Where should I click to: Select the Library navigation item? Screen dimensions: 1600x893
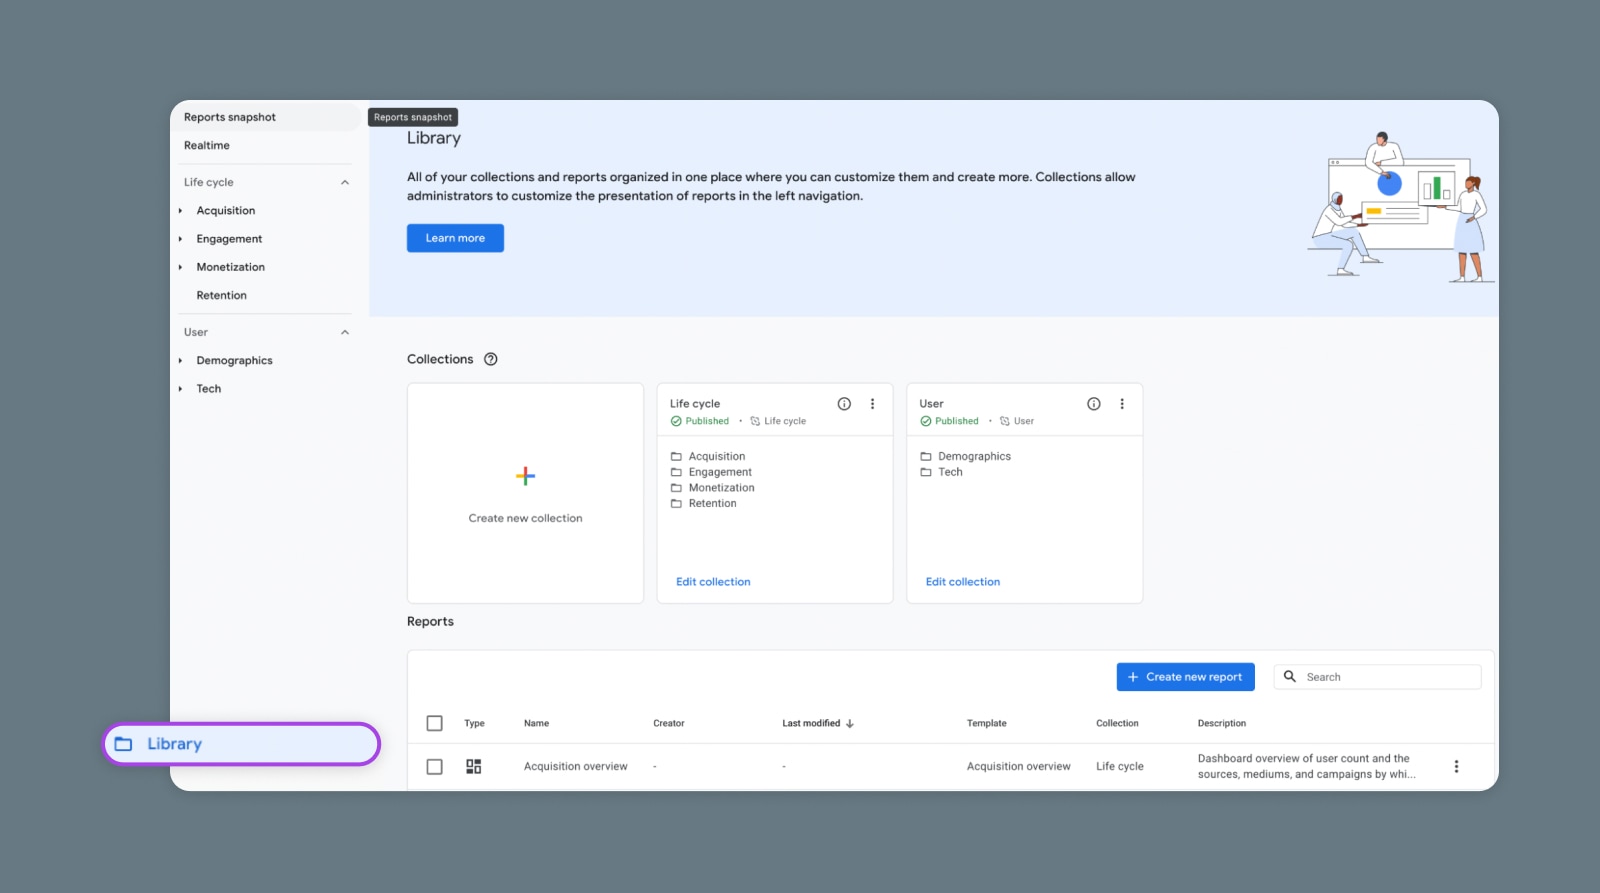241,744
